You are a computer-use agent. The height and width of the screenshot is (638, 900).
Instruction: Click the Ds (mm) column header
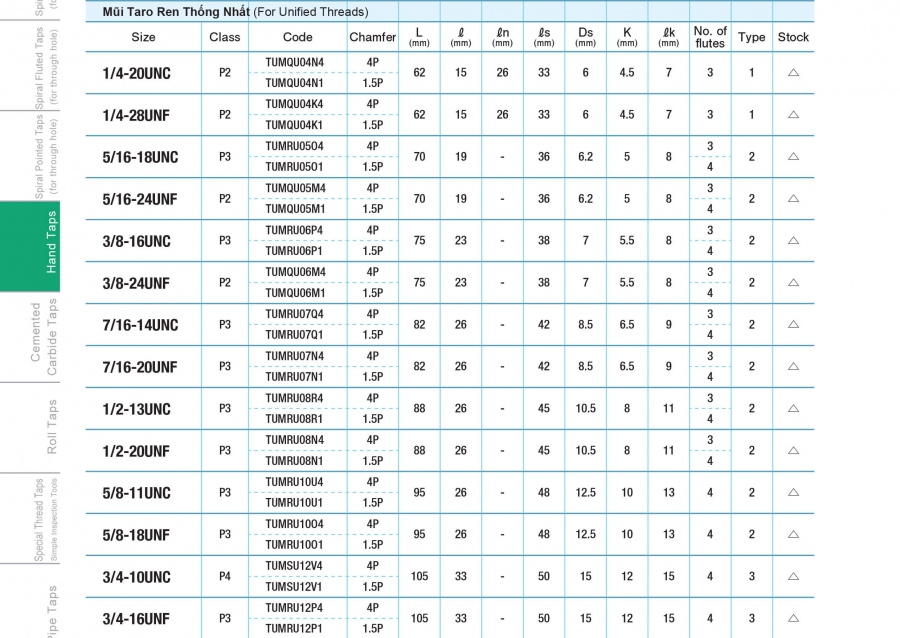(x=585, y=37)
